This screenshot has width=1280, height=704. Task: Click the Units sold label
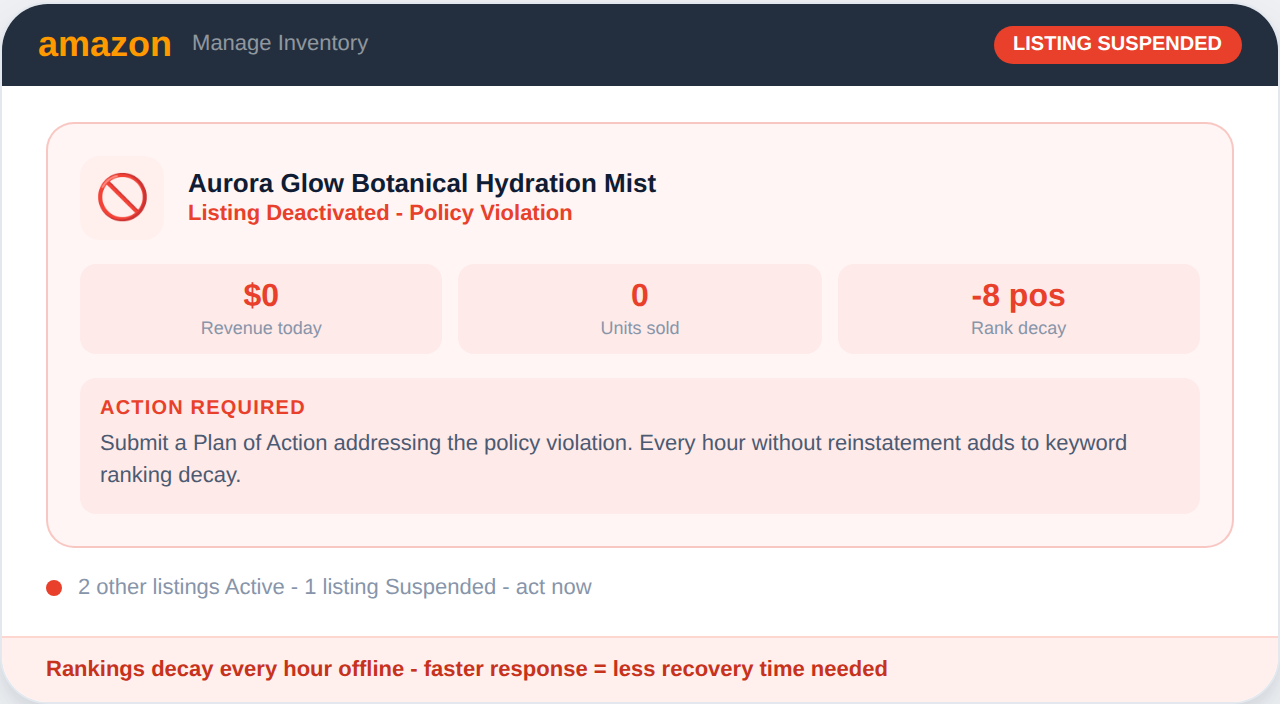pos(640,328)
